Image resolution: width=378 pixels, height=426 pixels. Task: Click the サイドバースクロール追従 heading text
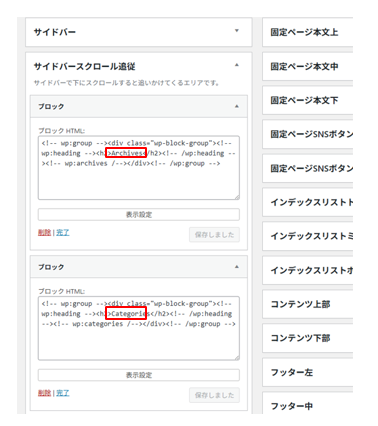pos(84,66)
